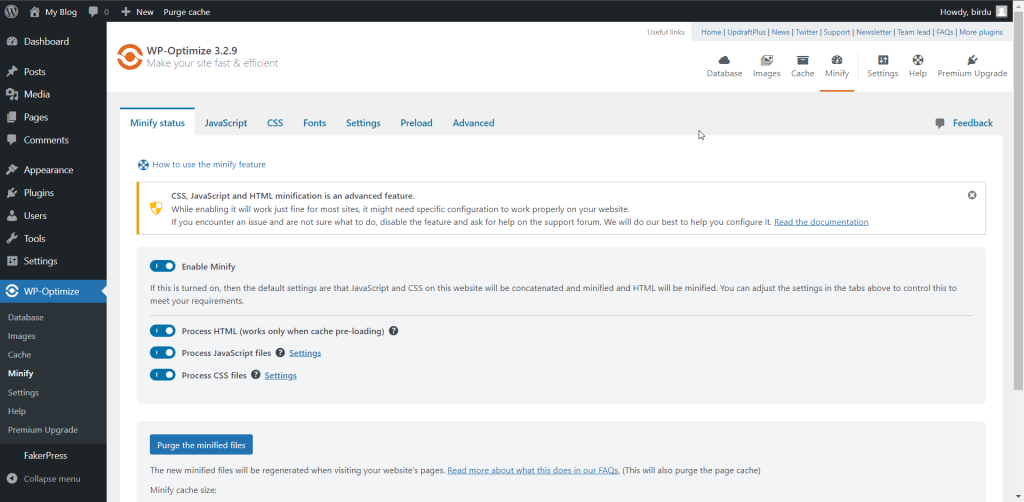Visit site via My Blog home icon
The image size is (1024, 502).
(35, 11)
